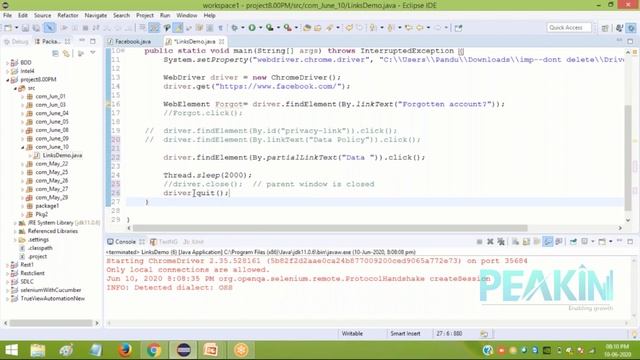Image resolution: width=640 pixels, height=360 pixels.
Task: Select seleniumWithCucumber project
Action: 51,290
